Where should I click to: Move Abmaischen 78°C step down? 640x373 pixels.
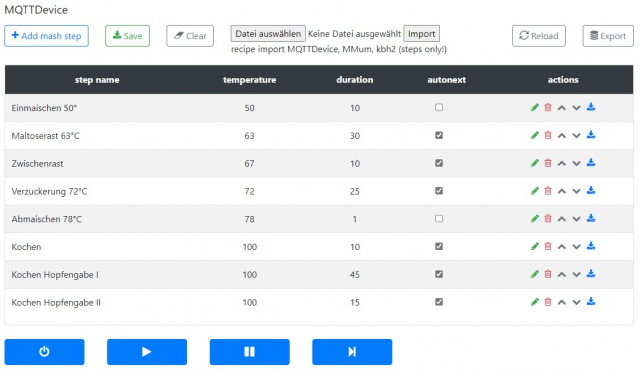coord(576,219)
